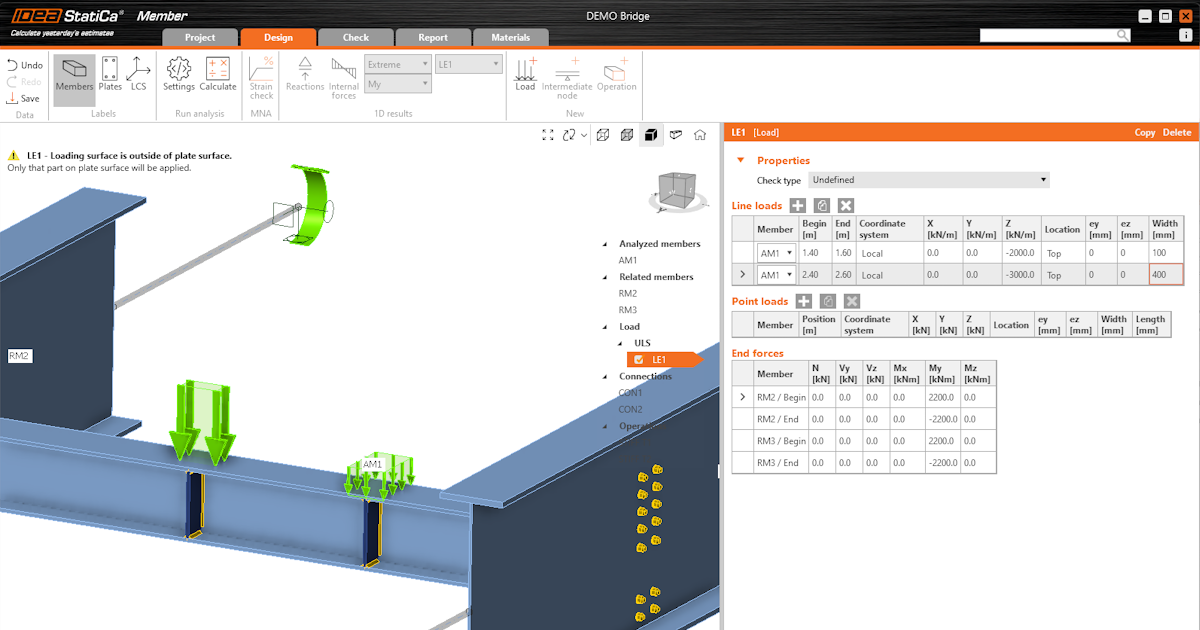This screenshot has height=630, width=1200.
Task: Add a new Load
Action: tap(525, 75)
